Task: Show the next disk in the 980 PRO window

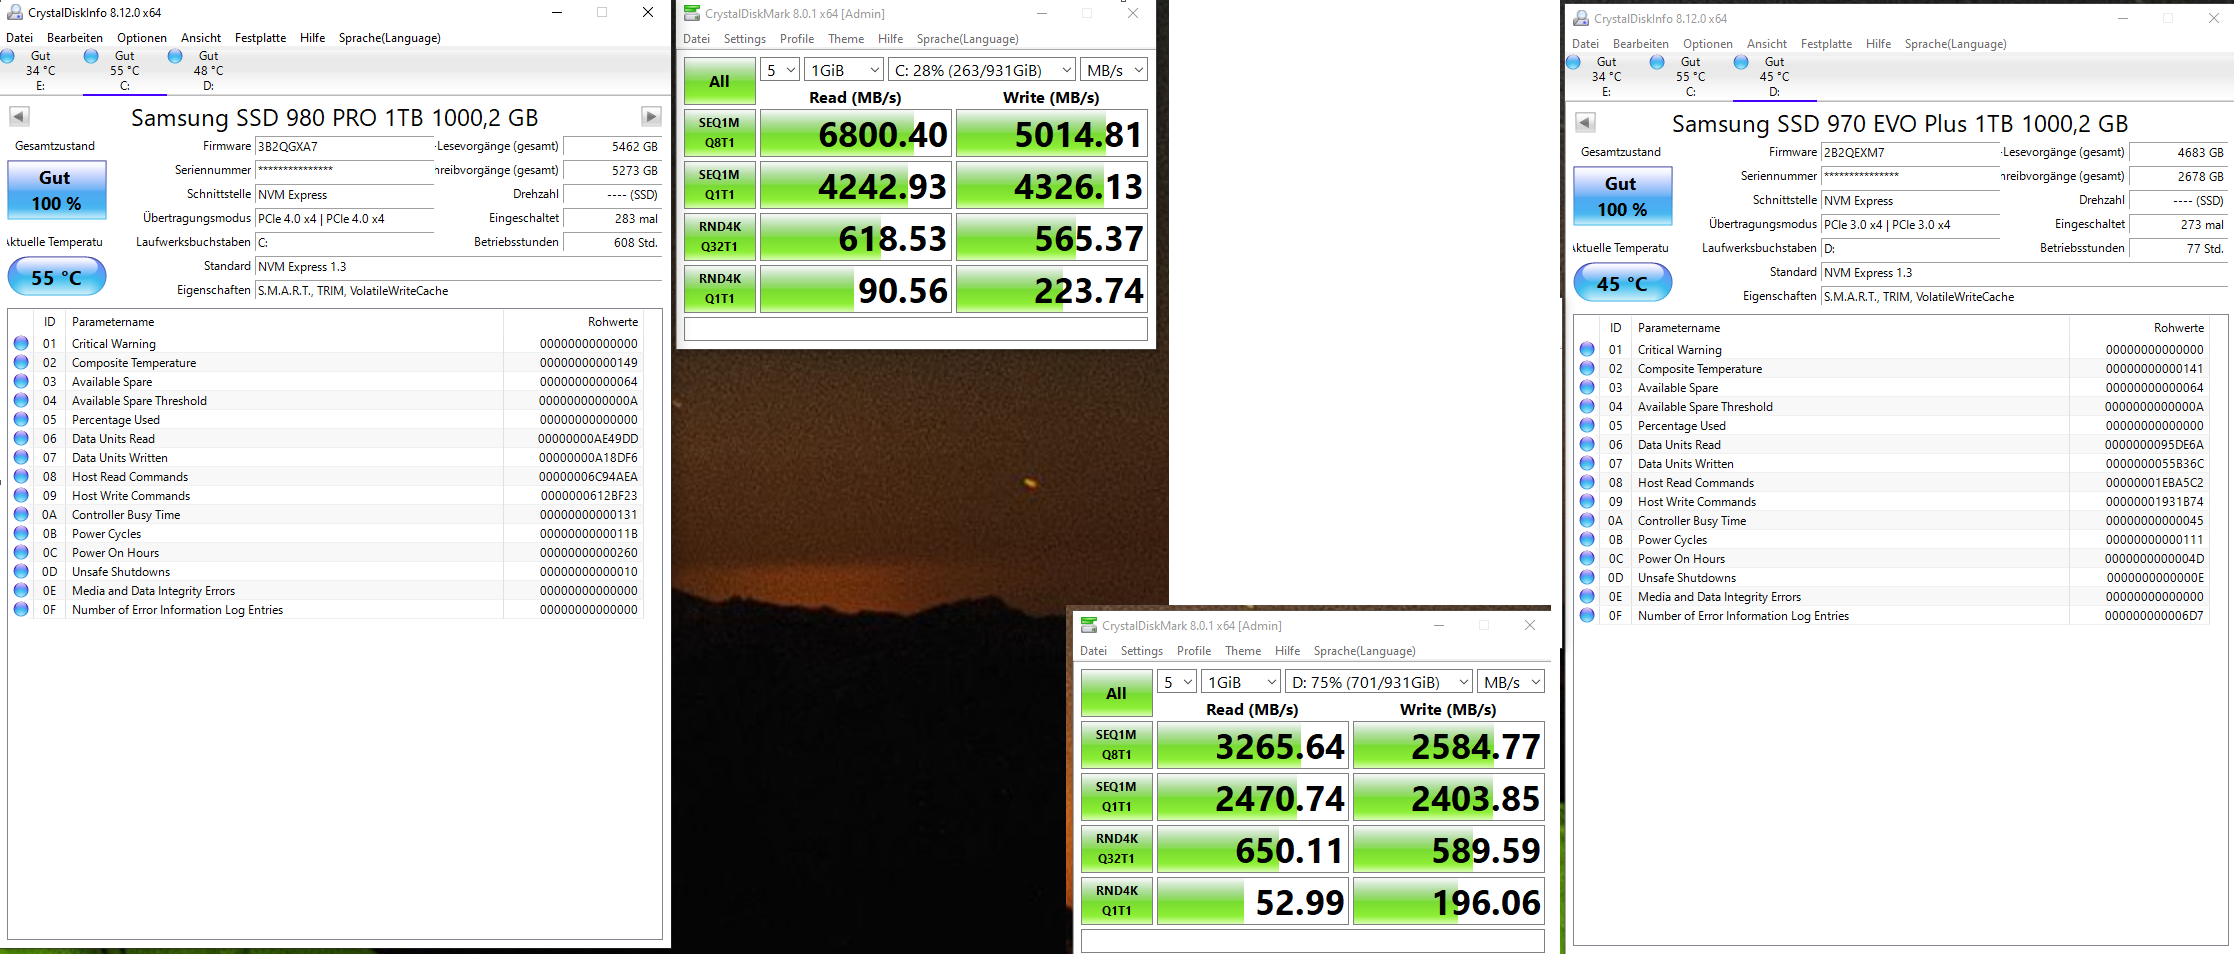Action: [x=651, y=116]
